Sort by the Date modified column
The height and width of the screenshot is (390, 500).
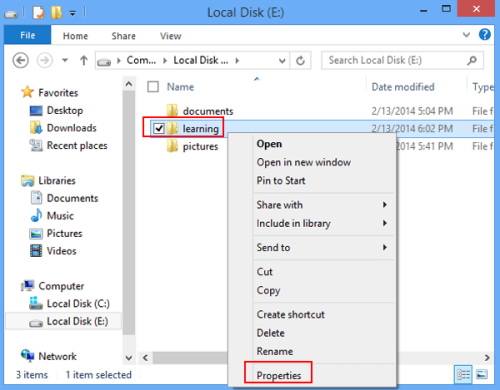tap(403, 87)
